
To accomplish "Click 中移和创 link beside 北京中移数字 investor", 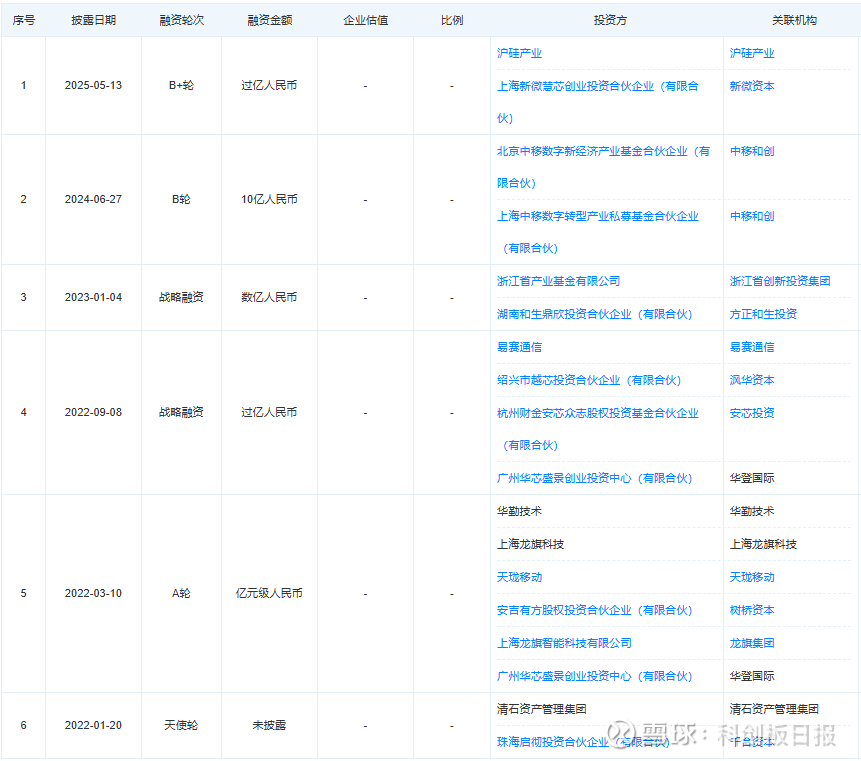I will 752,151.
